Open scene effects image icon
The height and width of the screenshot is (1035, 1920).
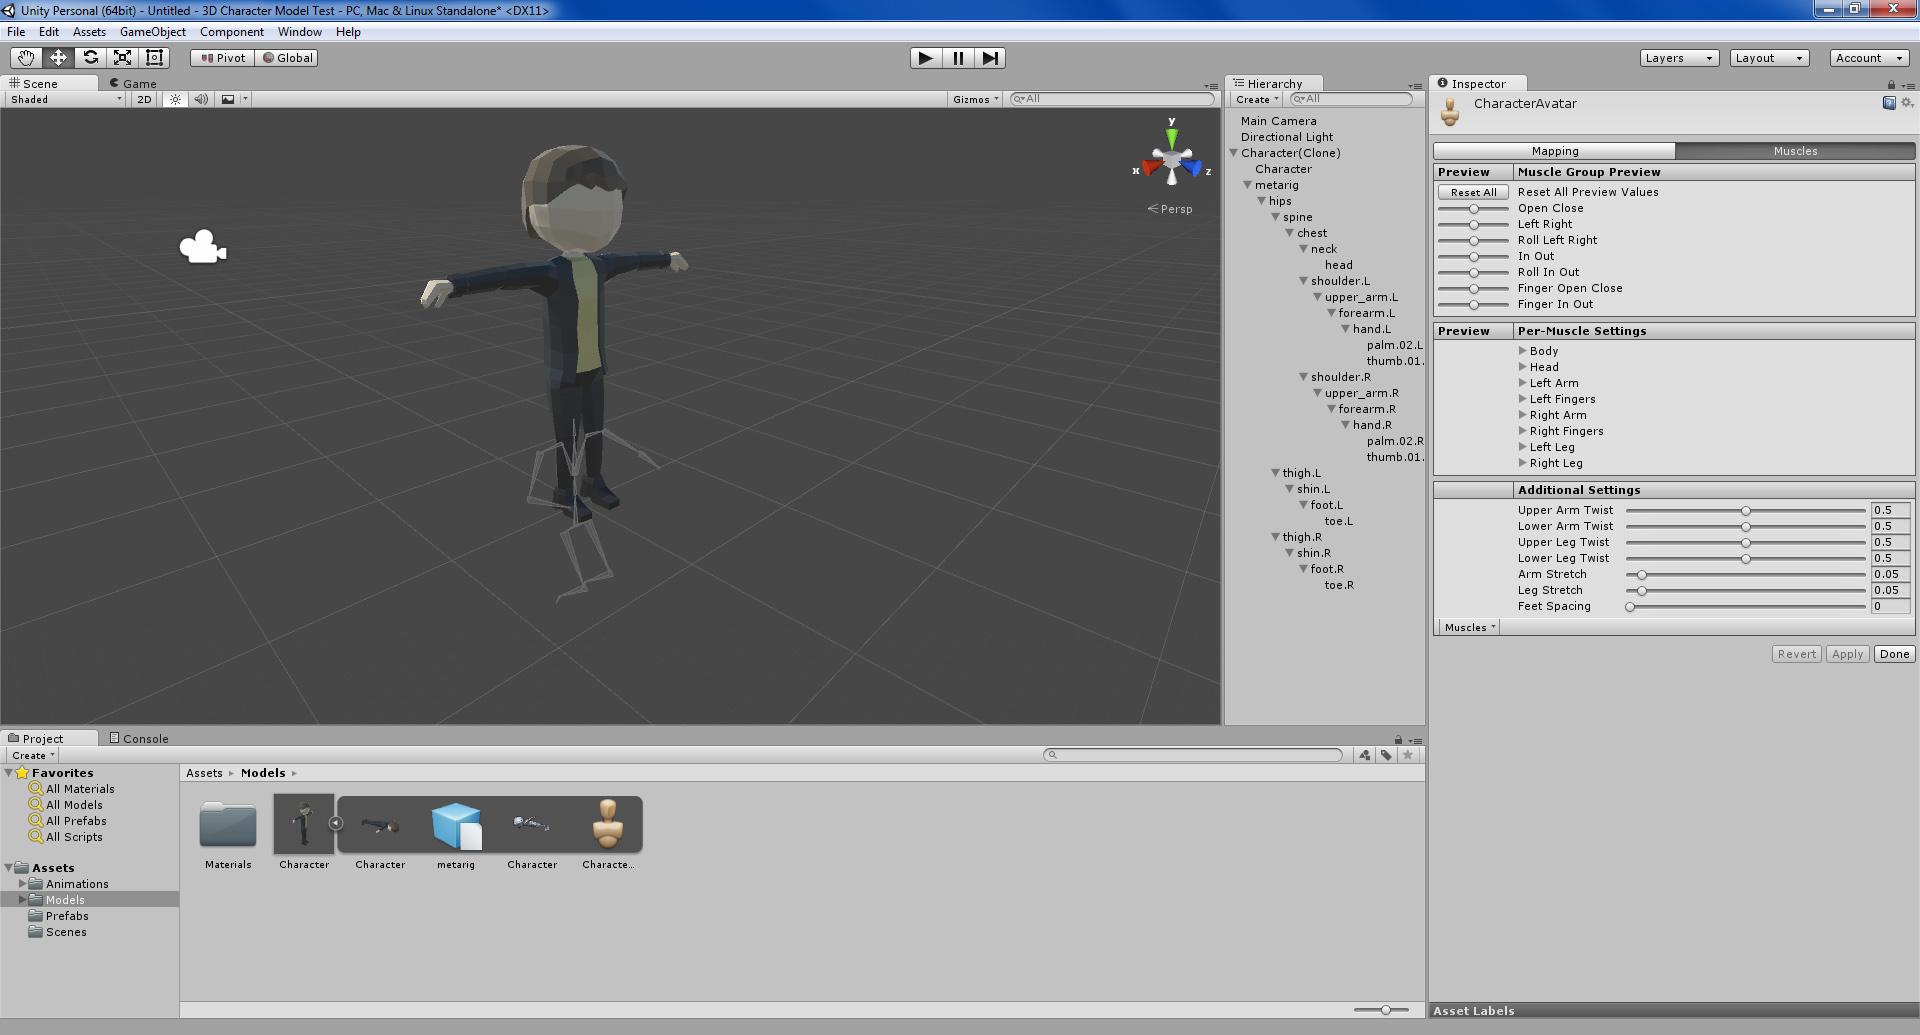click(x=228, y=99)
